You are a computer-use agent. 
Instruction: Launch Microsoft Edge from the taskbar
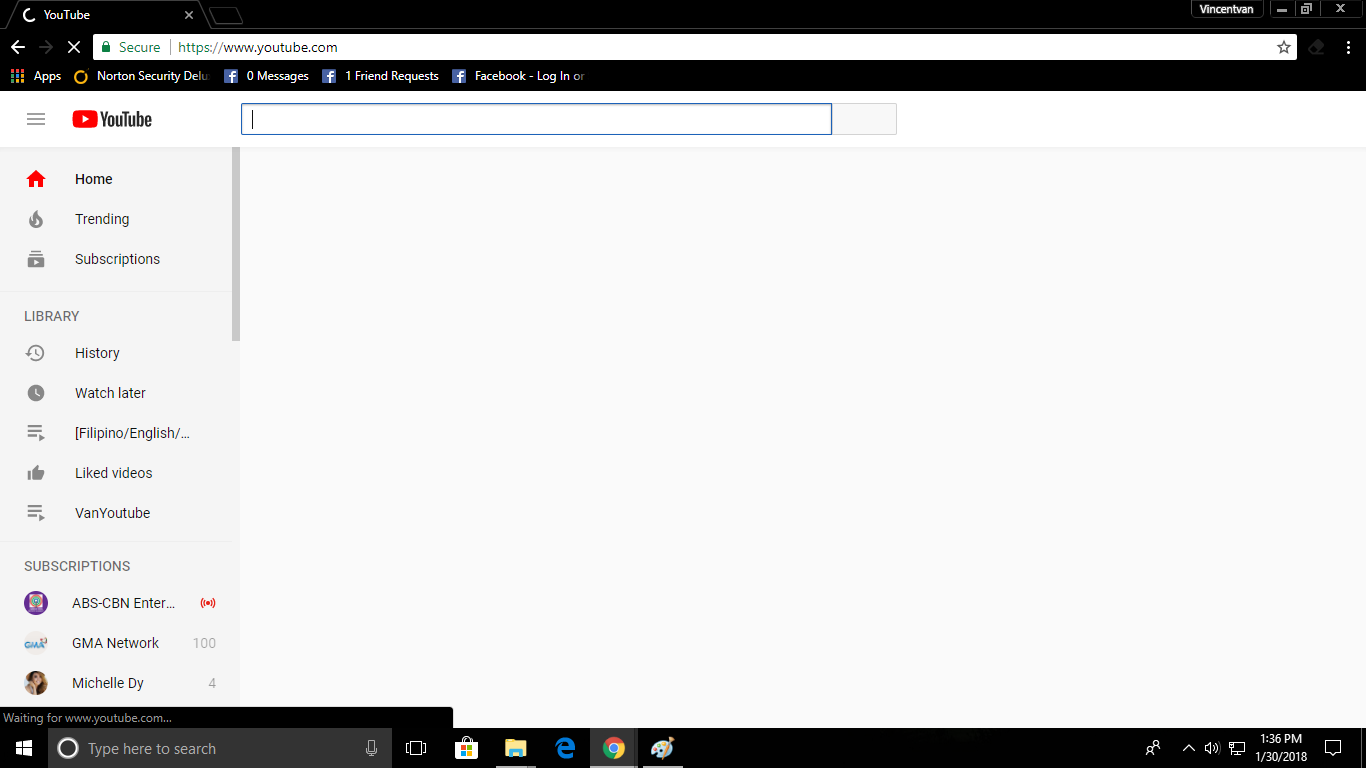coord(565,748)
